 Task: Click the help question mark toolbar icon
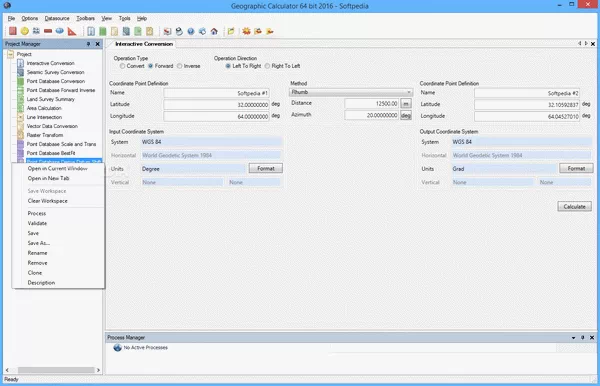[191, 31]
